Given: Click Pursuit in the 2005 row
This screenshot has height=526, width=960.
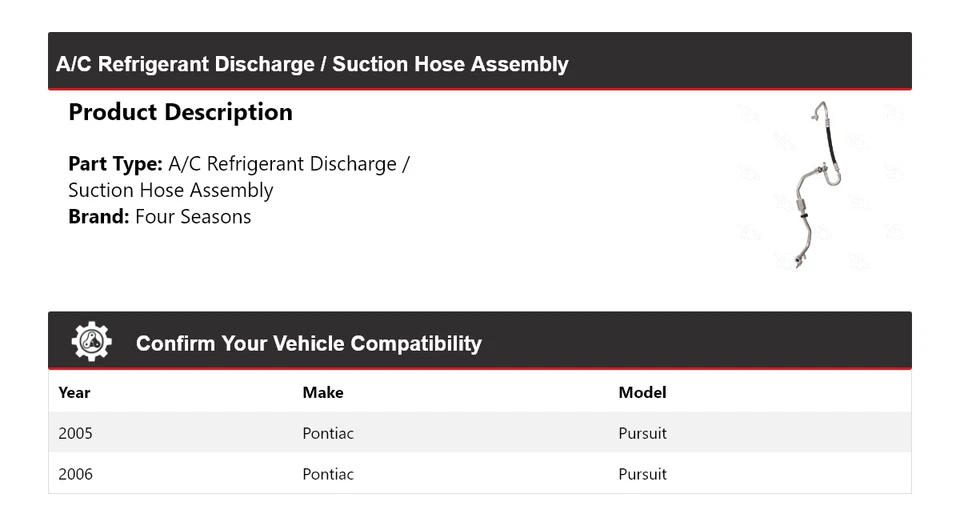Looking at the screenshot, I should click(642, 433).
